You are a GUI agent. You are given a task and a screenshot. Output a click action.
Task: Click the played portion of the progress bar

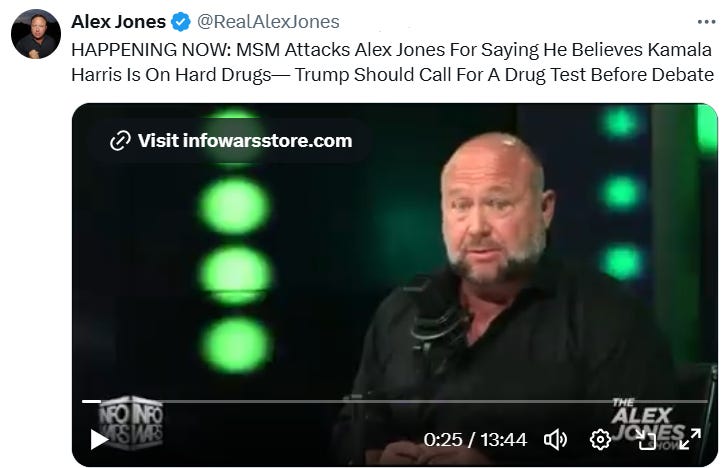point(91,401)
